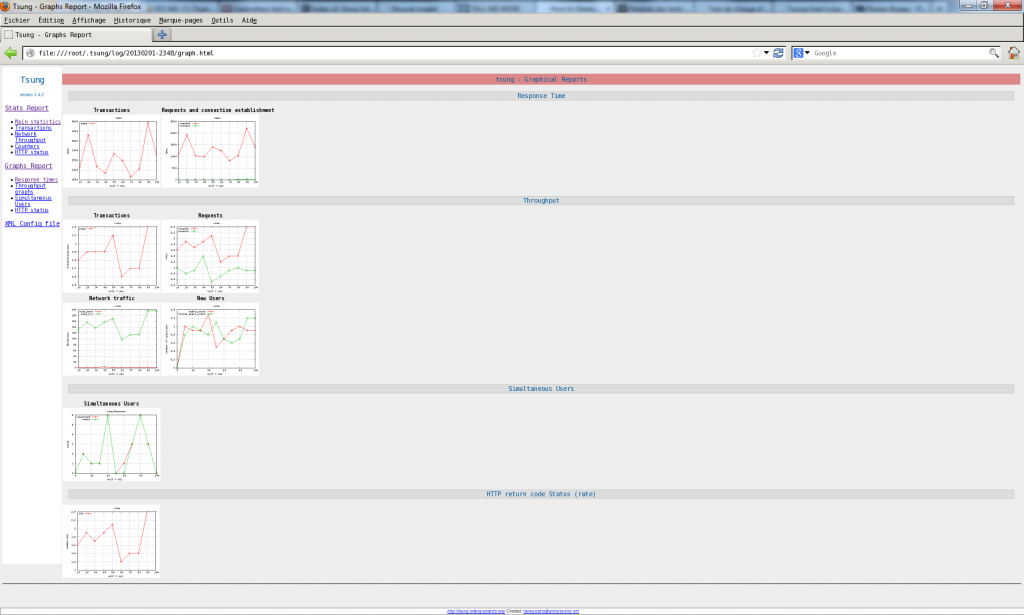Click the "HTTP return code Status (rate)" heading
The width and height of the screenshot is (1024, 615).
coord(541,494)
